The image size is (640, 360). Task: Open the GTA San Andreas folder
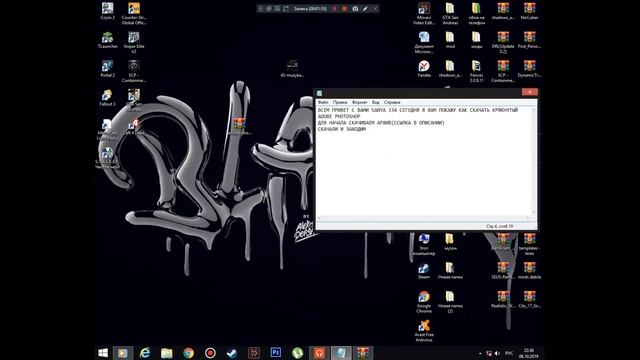(x=450, y=13)
